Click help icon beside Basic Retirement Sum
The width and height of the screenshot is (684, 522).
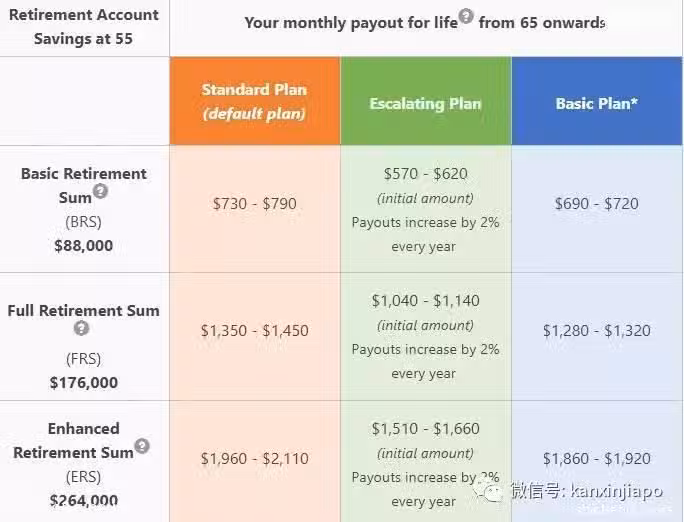pyautogui.click(x=100, y=191)
